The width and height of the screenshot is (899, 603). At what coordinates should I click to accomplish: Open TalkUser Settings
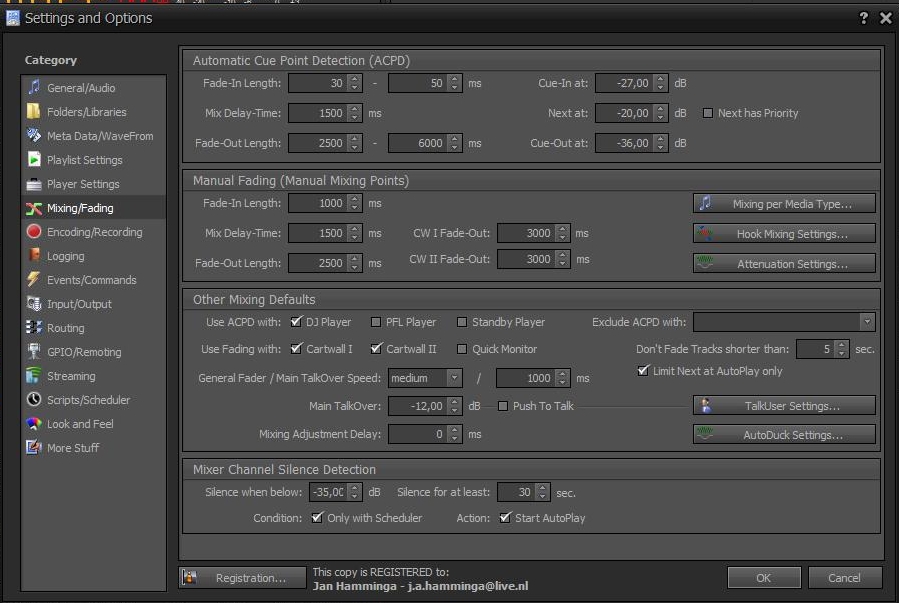784,406
